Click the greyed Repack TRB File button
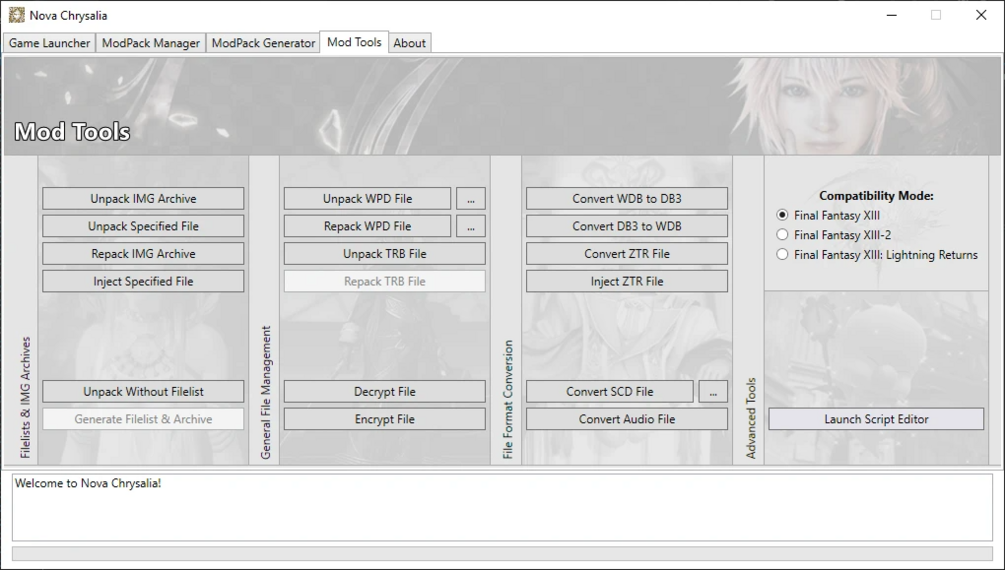This screenshot has height=570, width=1005. pos(385,281)
